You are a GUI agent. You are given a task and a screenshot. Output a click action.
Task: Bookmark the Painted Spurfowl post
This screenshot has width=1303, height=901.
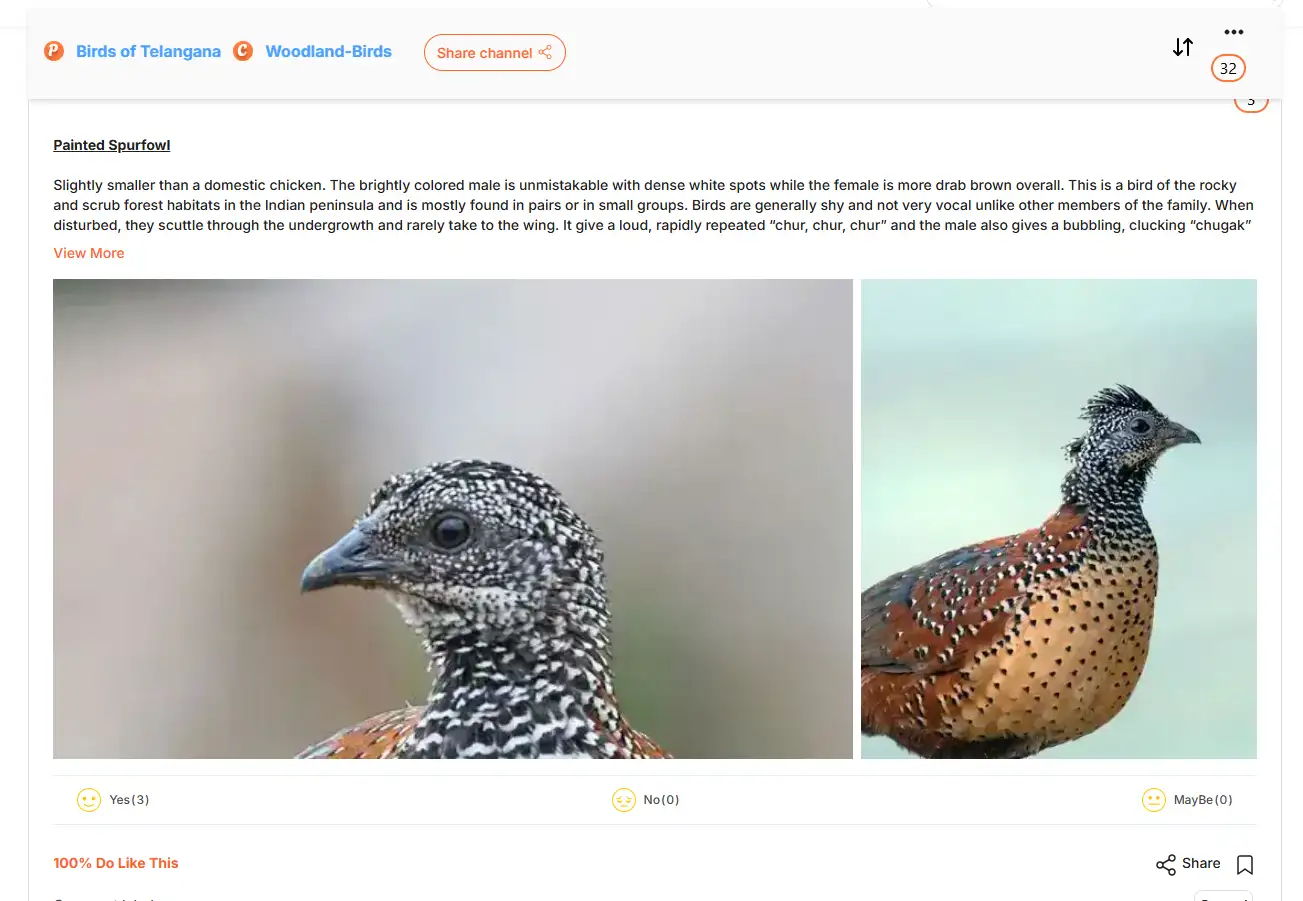tap(1245, 864)
